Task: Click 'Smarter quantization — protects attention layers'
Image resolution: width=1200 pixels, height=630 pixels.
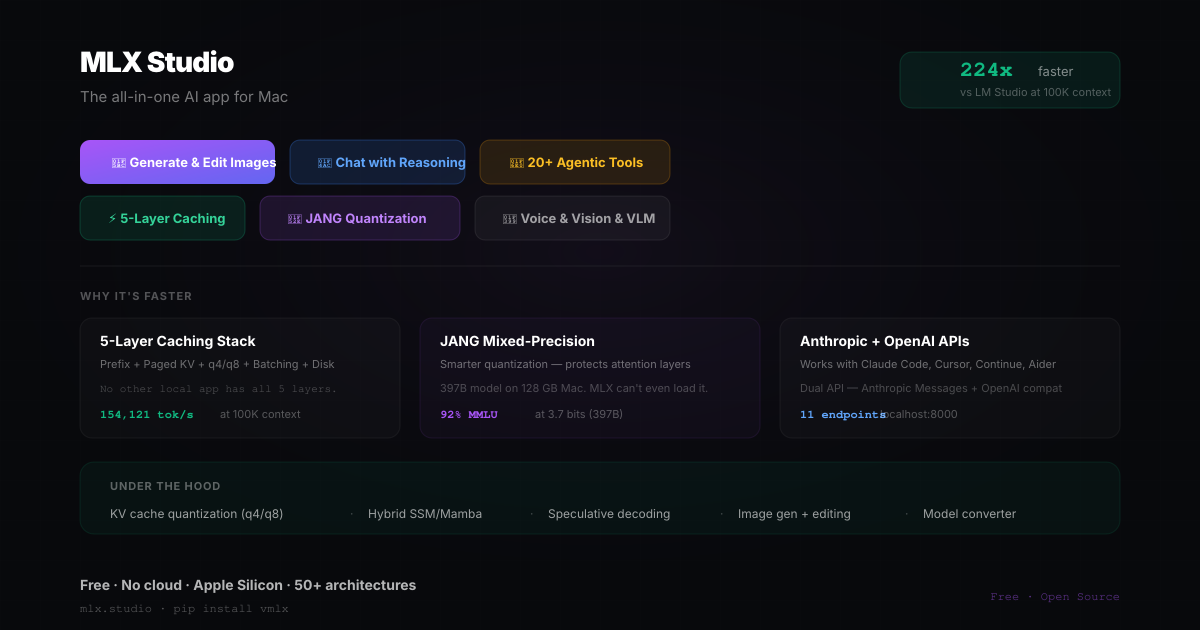Action: pyautogui.click(x=565, y=364)
